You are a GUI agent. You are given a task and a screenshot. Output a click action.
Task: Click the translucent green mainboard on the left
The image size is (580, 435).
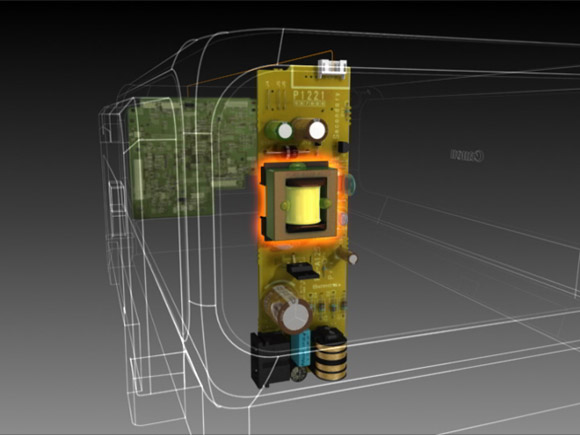coord(191,157)
